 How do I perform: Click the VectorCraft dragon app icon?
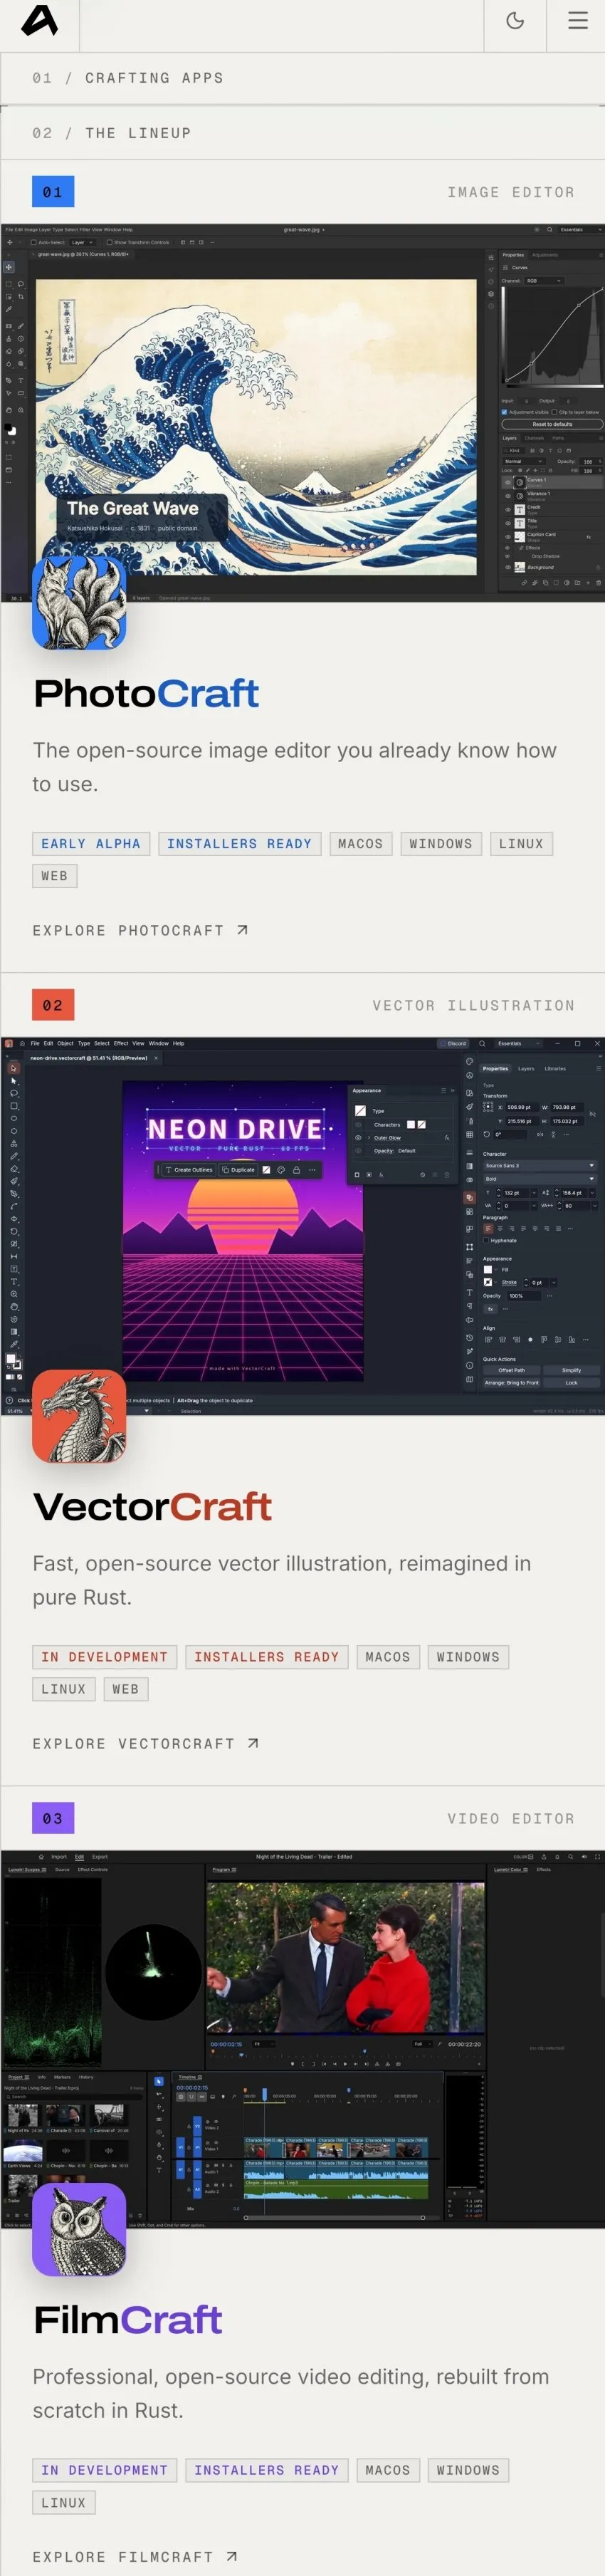point(79,1416)
